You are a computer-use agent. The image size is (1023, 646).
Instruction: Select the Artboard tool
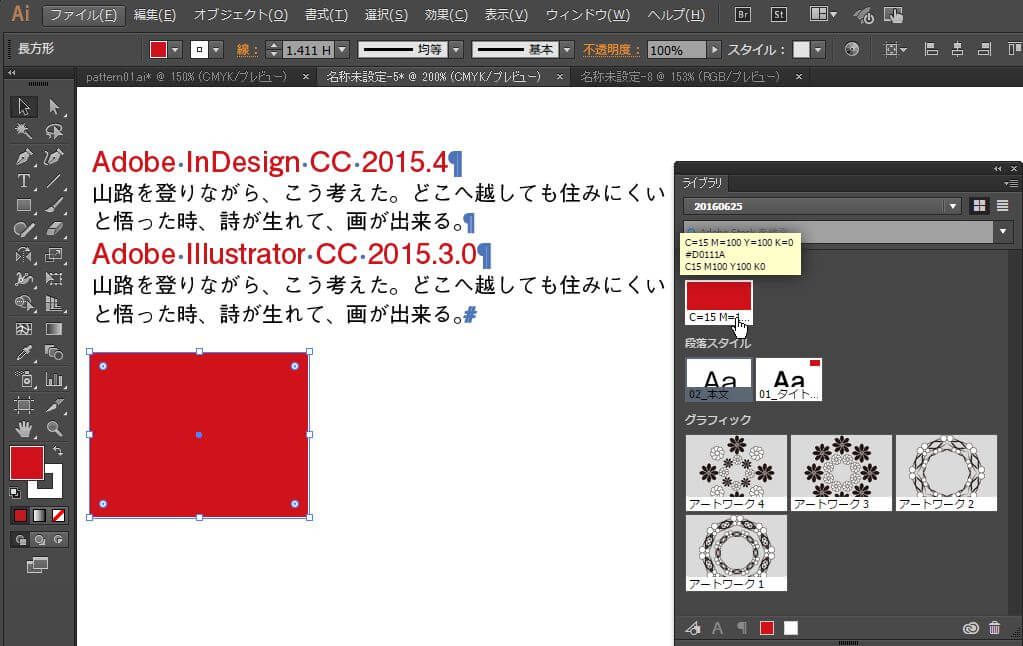pyautogui.click(x=23, y=405)
